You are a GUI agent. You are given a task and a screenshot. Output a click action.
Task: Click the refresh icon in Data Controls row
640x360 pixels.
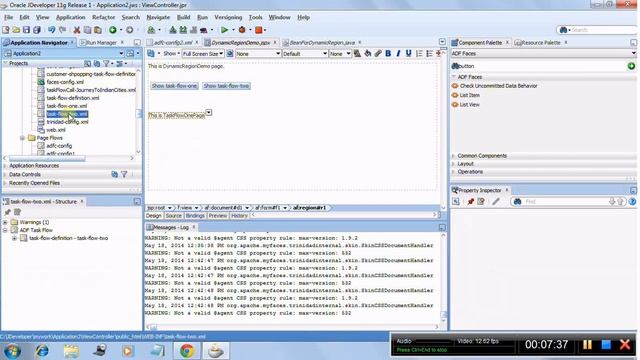point(115,174)
